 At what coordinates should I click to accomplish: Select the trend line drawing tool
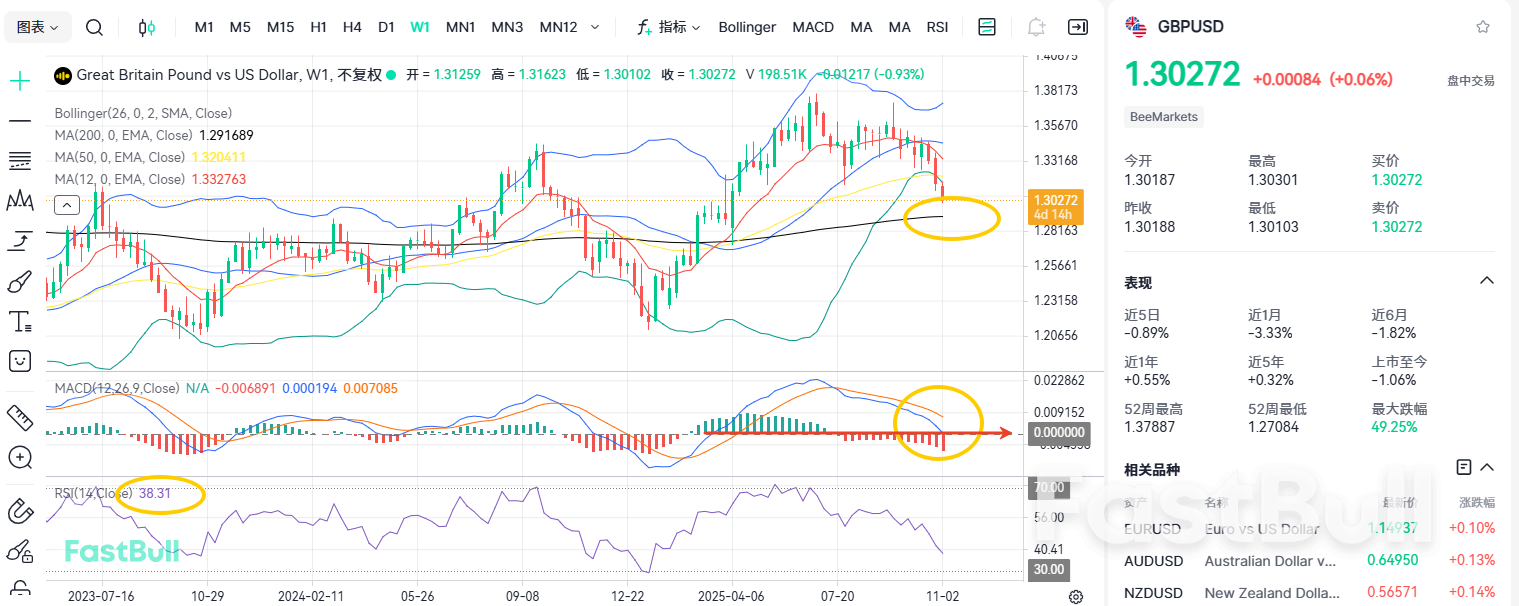pyautogui.click(x=19, y=120)
